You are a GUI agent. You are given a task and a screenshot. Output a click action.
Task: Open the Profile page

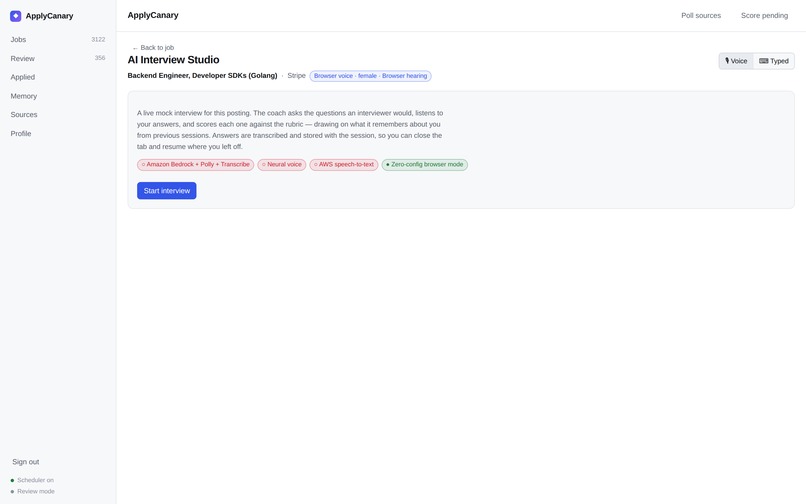pyautogui.click(x=58, y=133)
